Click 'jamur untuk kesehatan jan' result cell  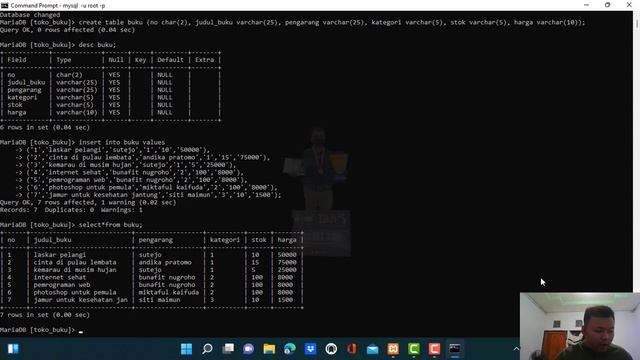pos(81,300)
